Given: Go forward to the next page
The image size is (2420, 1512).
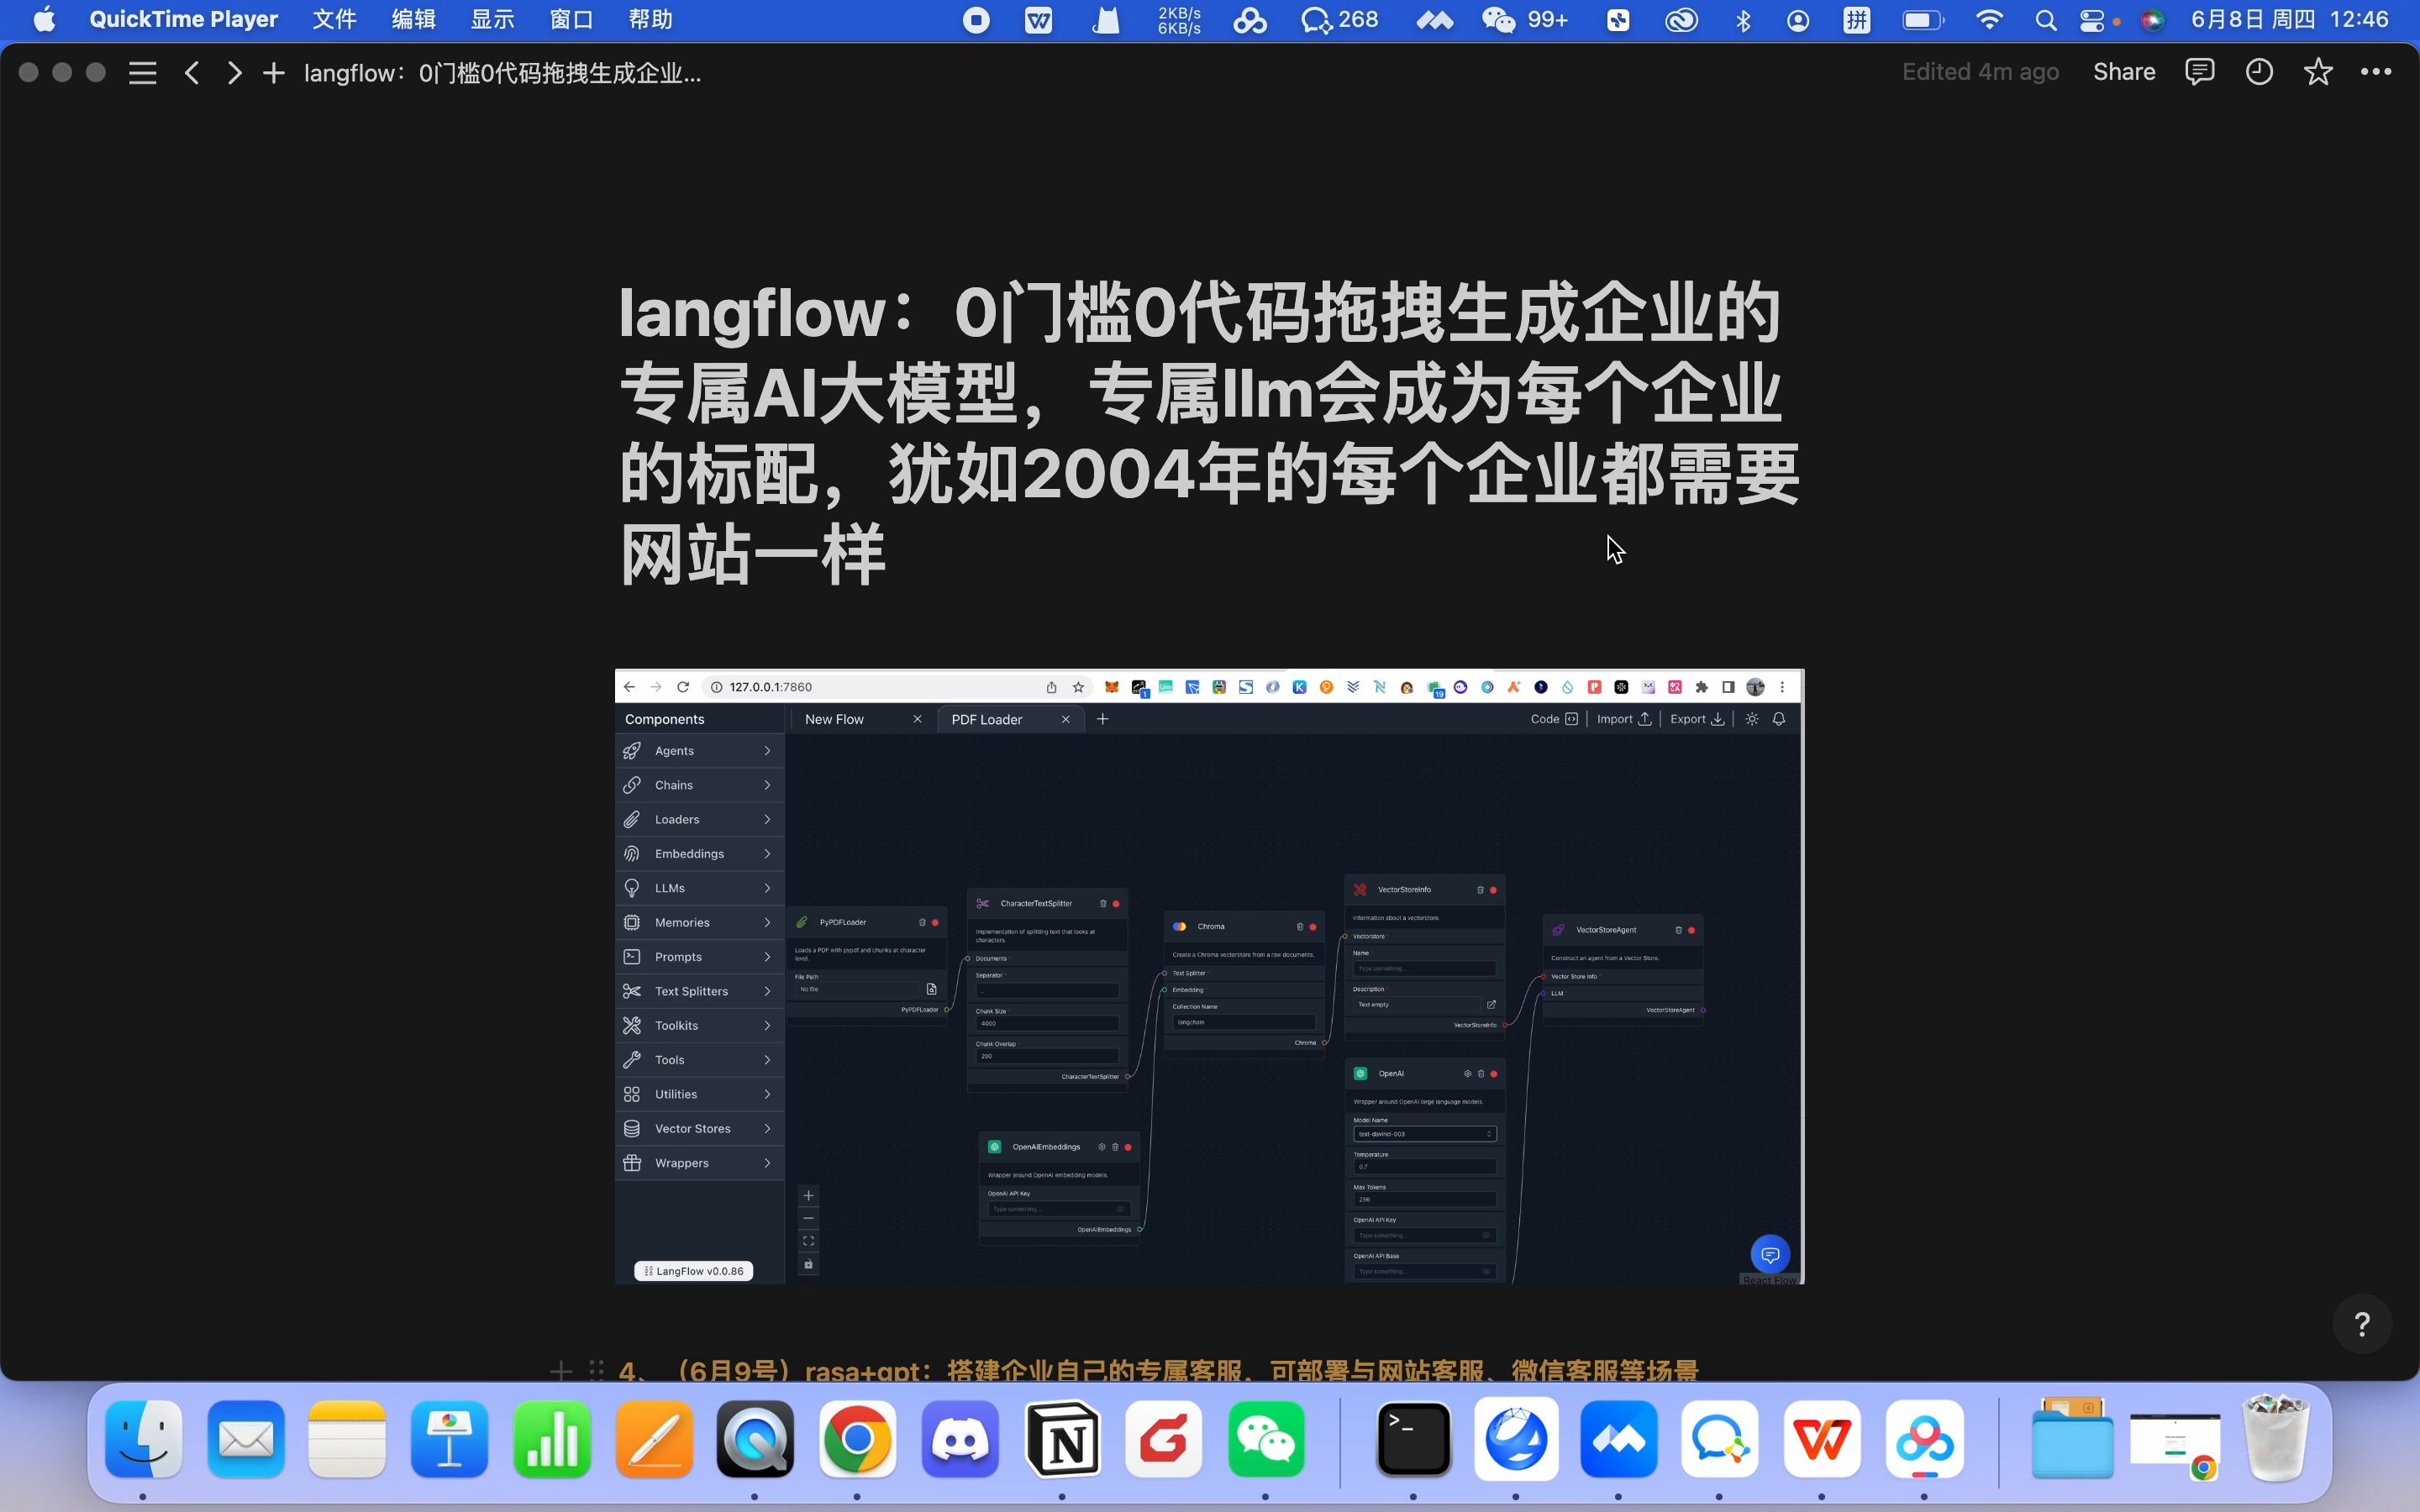Looking at the screenshot, I should pos(234,73).
